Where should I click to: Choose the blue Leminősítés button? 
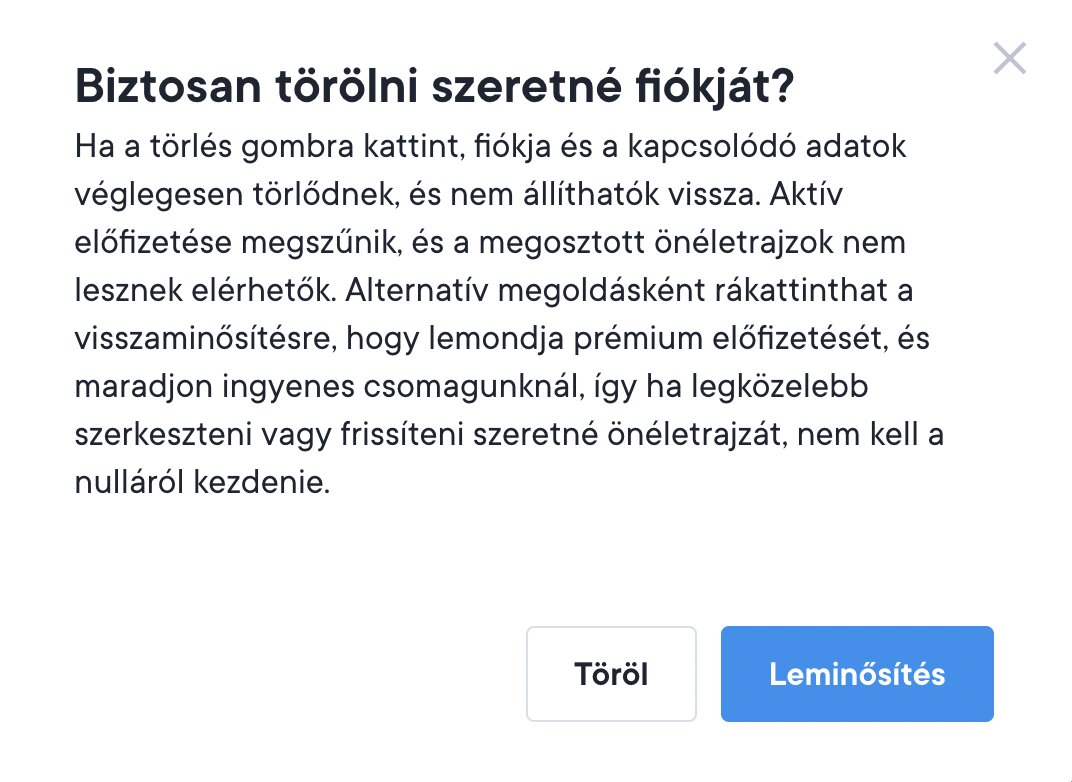[857, 674]
